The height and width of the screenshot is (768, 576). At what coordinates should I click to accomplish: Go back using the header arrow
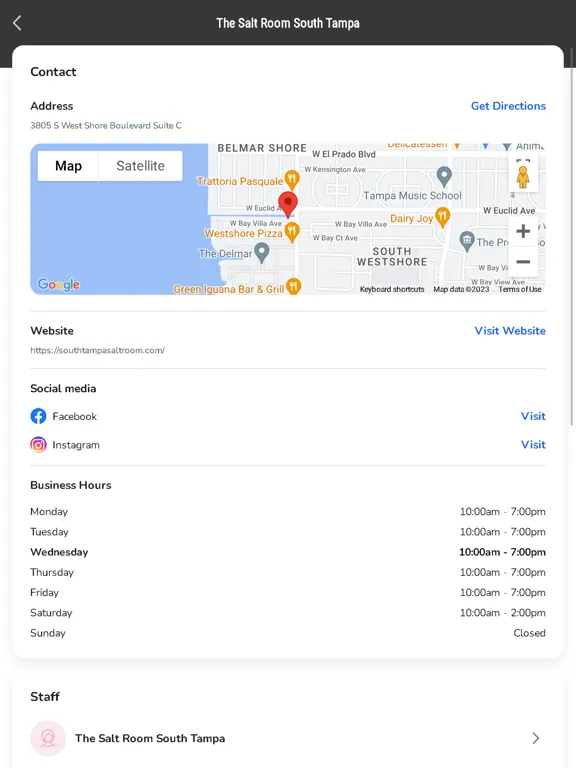pos(17,23)
